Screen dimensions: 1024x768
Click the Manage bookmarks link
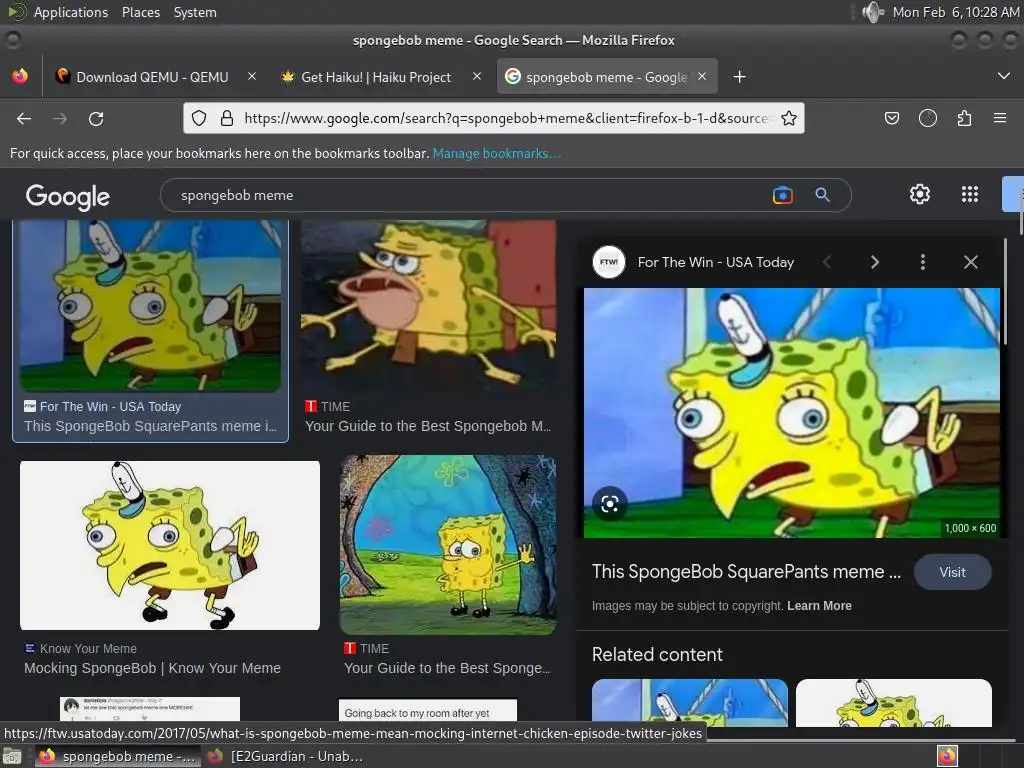tap(496, 153)
